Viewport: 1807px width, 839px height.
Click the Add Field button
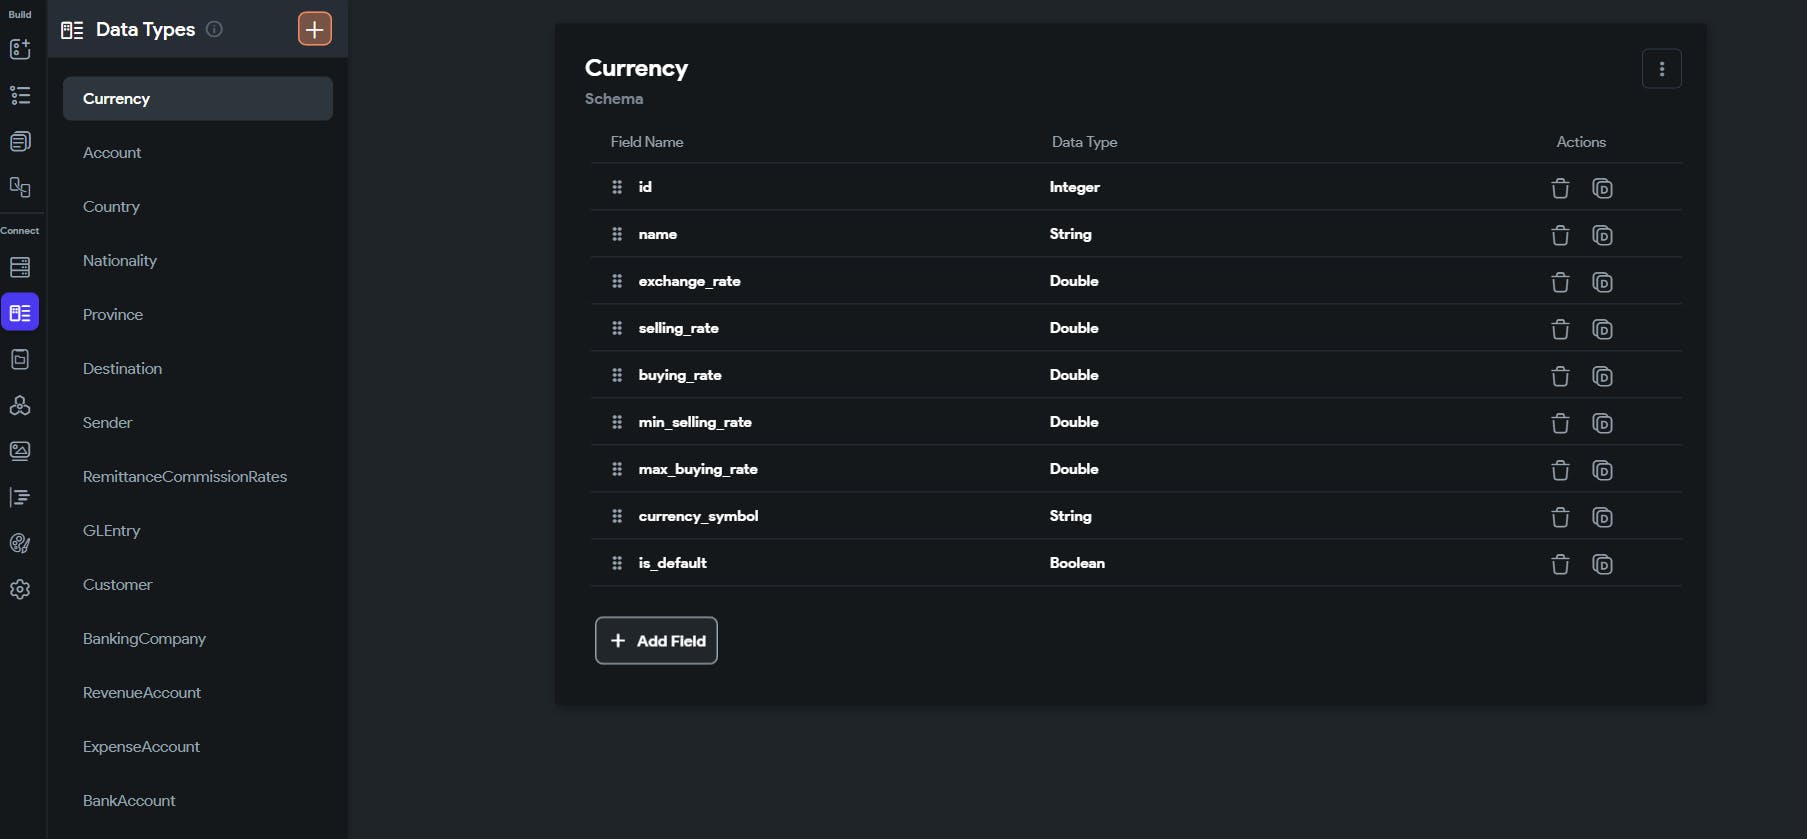tap(656, 641)
